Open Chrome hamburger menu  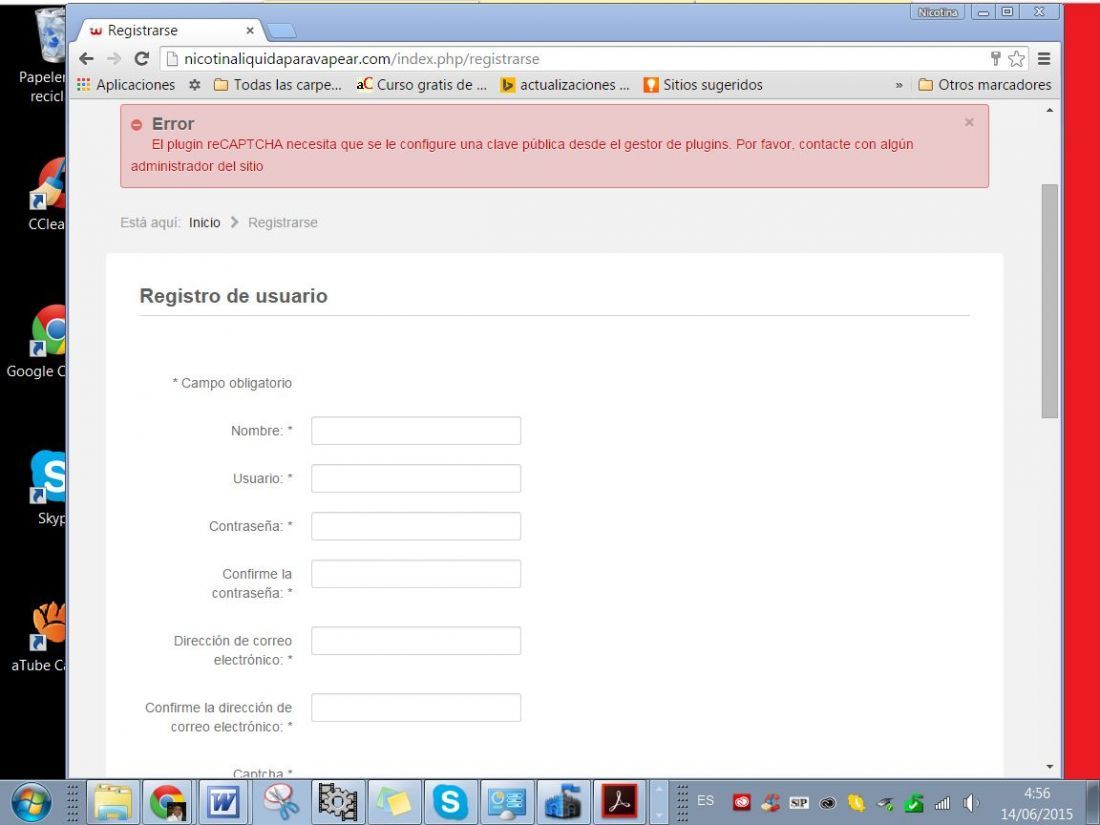coord(1044,59)
